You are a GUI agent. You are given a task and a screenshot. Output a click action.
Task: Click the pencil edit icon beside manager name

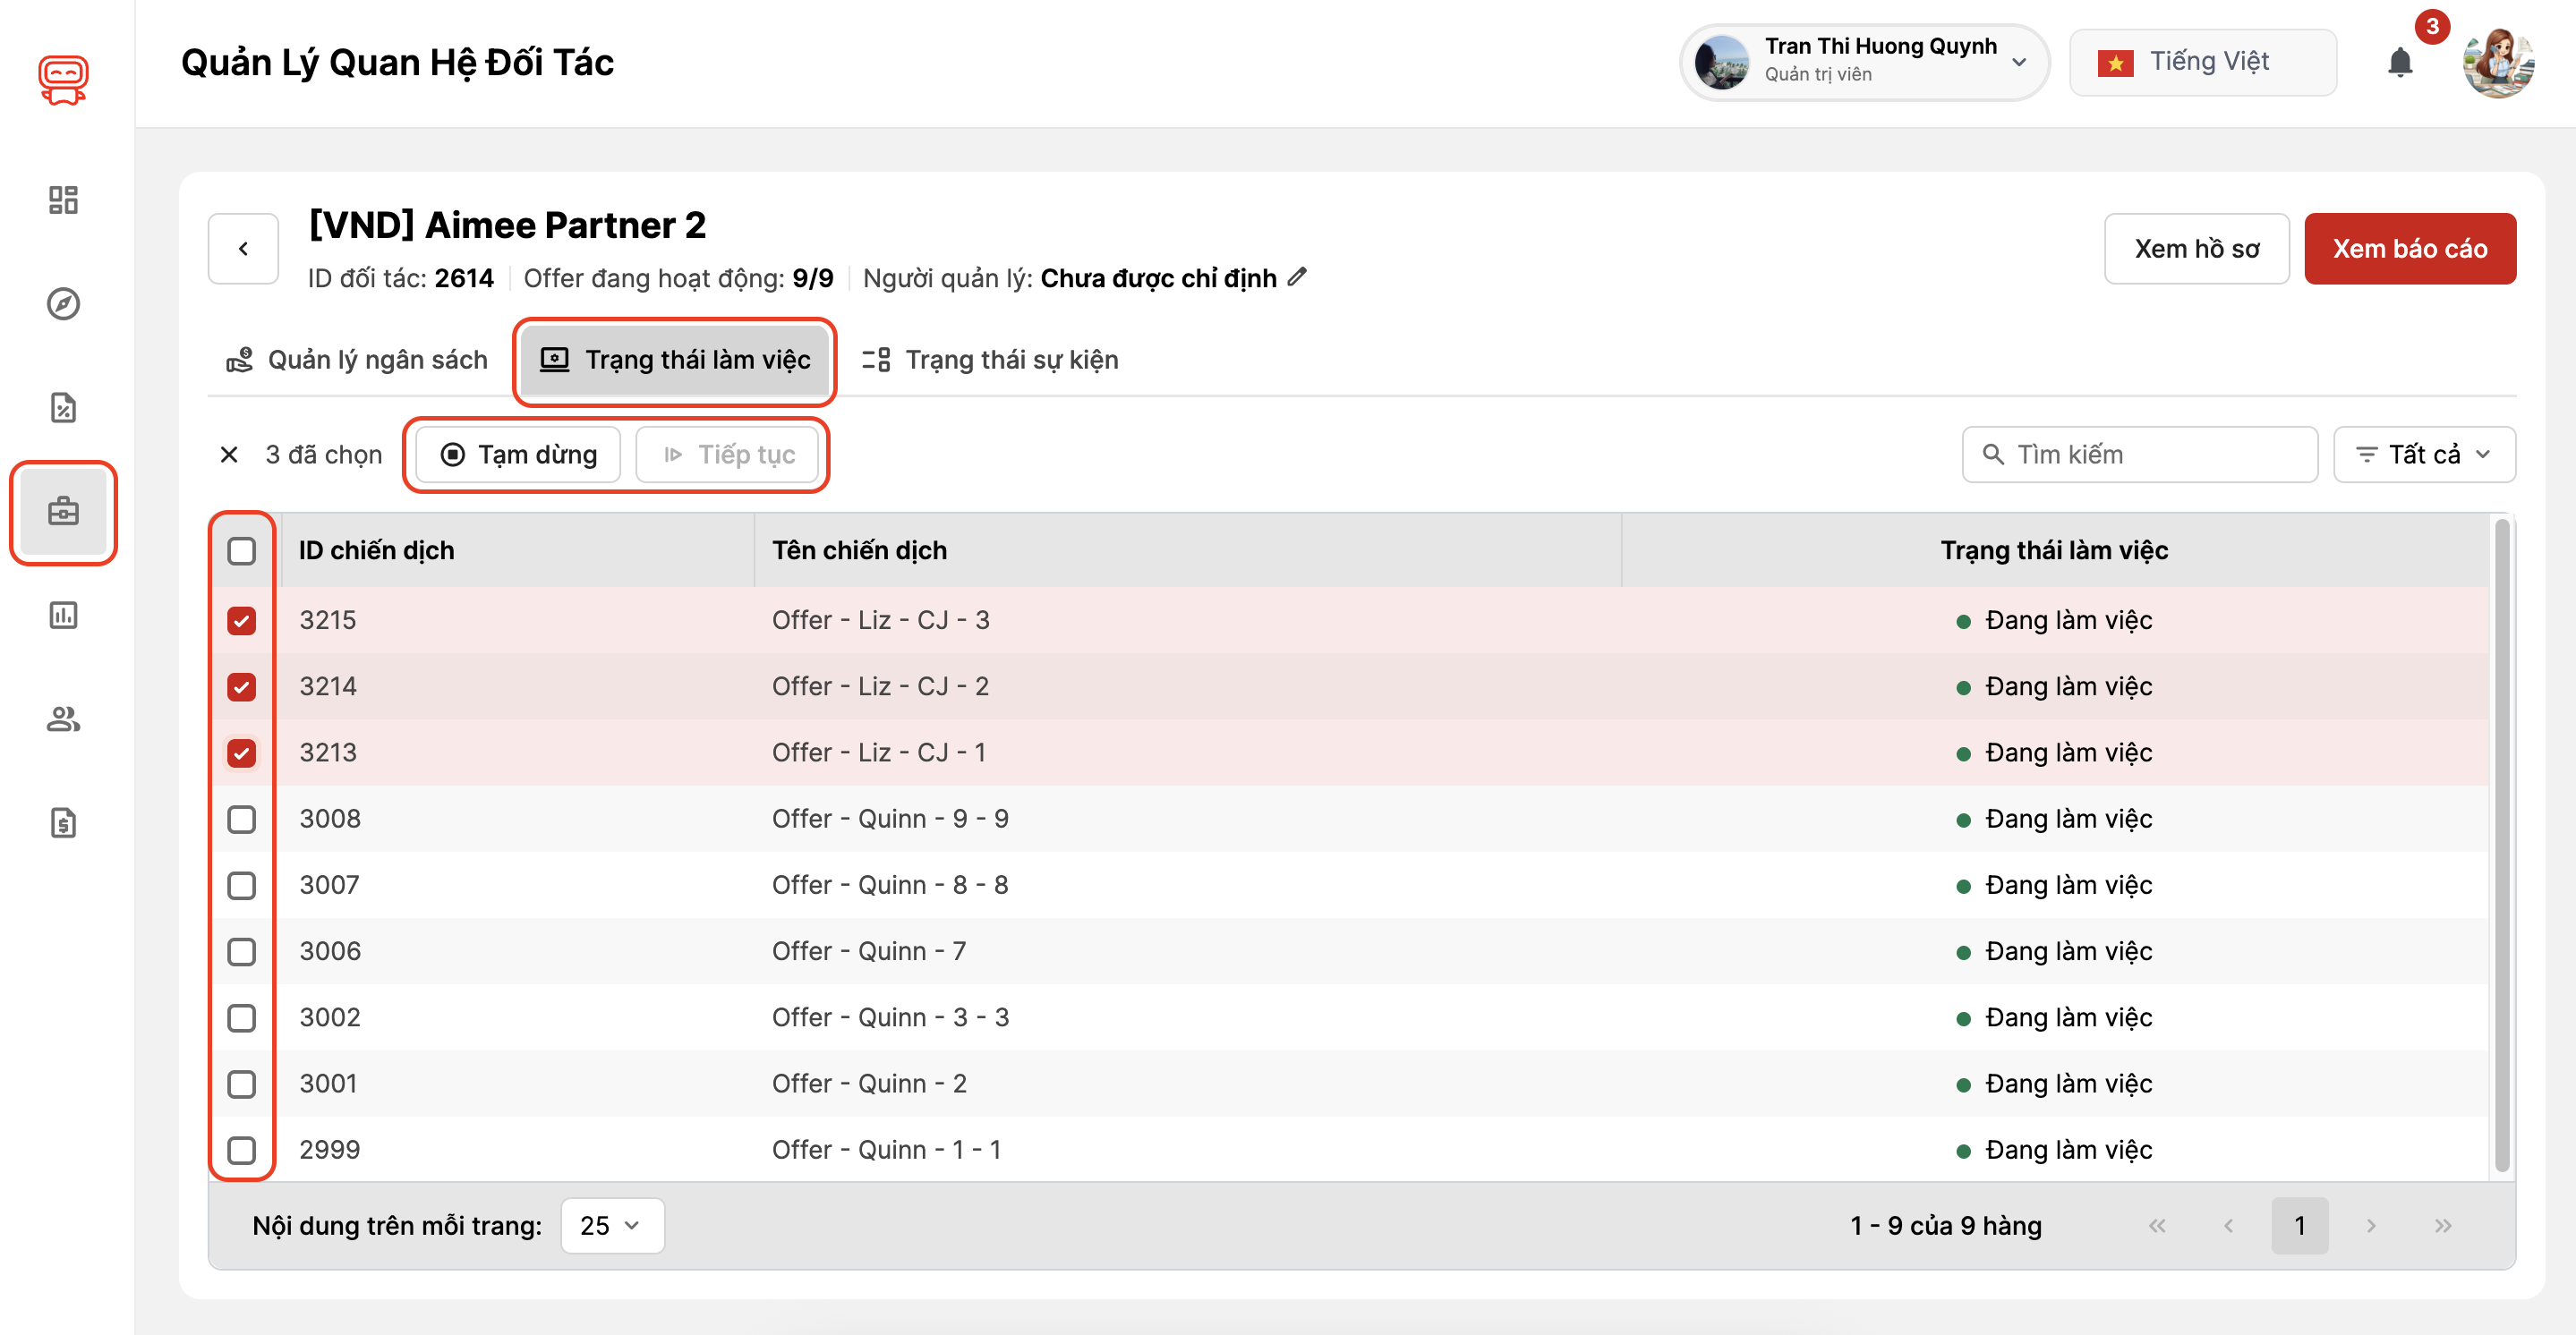click(1297, 277)
